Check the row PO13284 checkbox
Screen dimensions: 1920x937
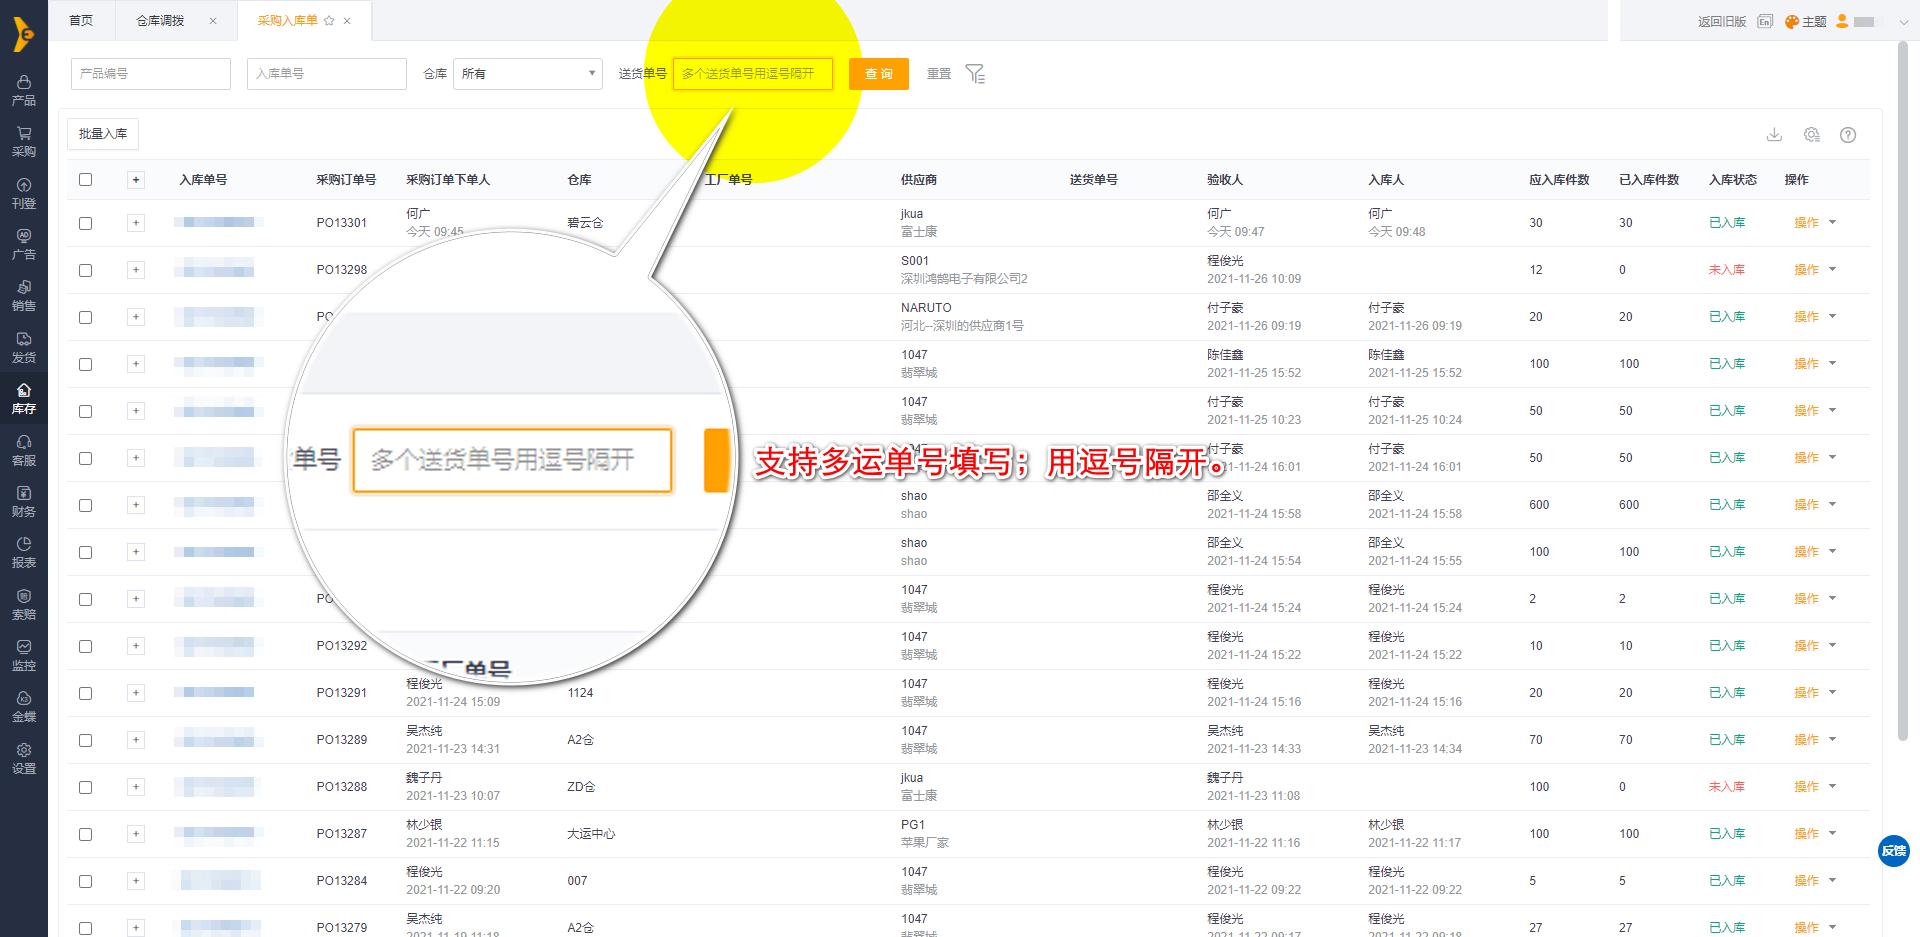pyautogui.click(x=85, y=881)
